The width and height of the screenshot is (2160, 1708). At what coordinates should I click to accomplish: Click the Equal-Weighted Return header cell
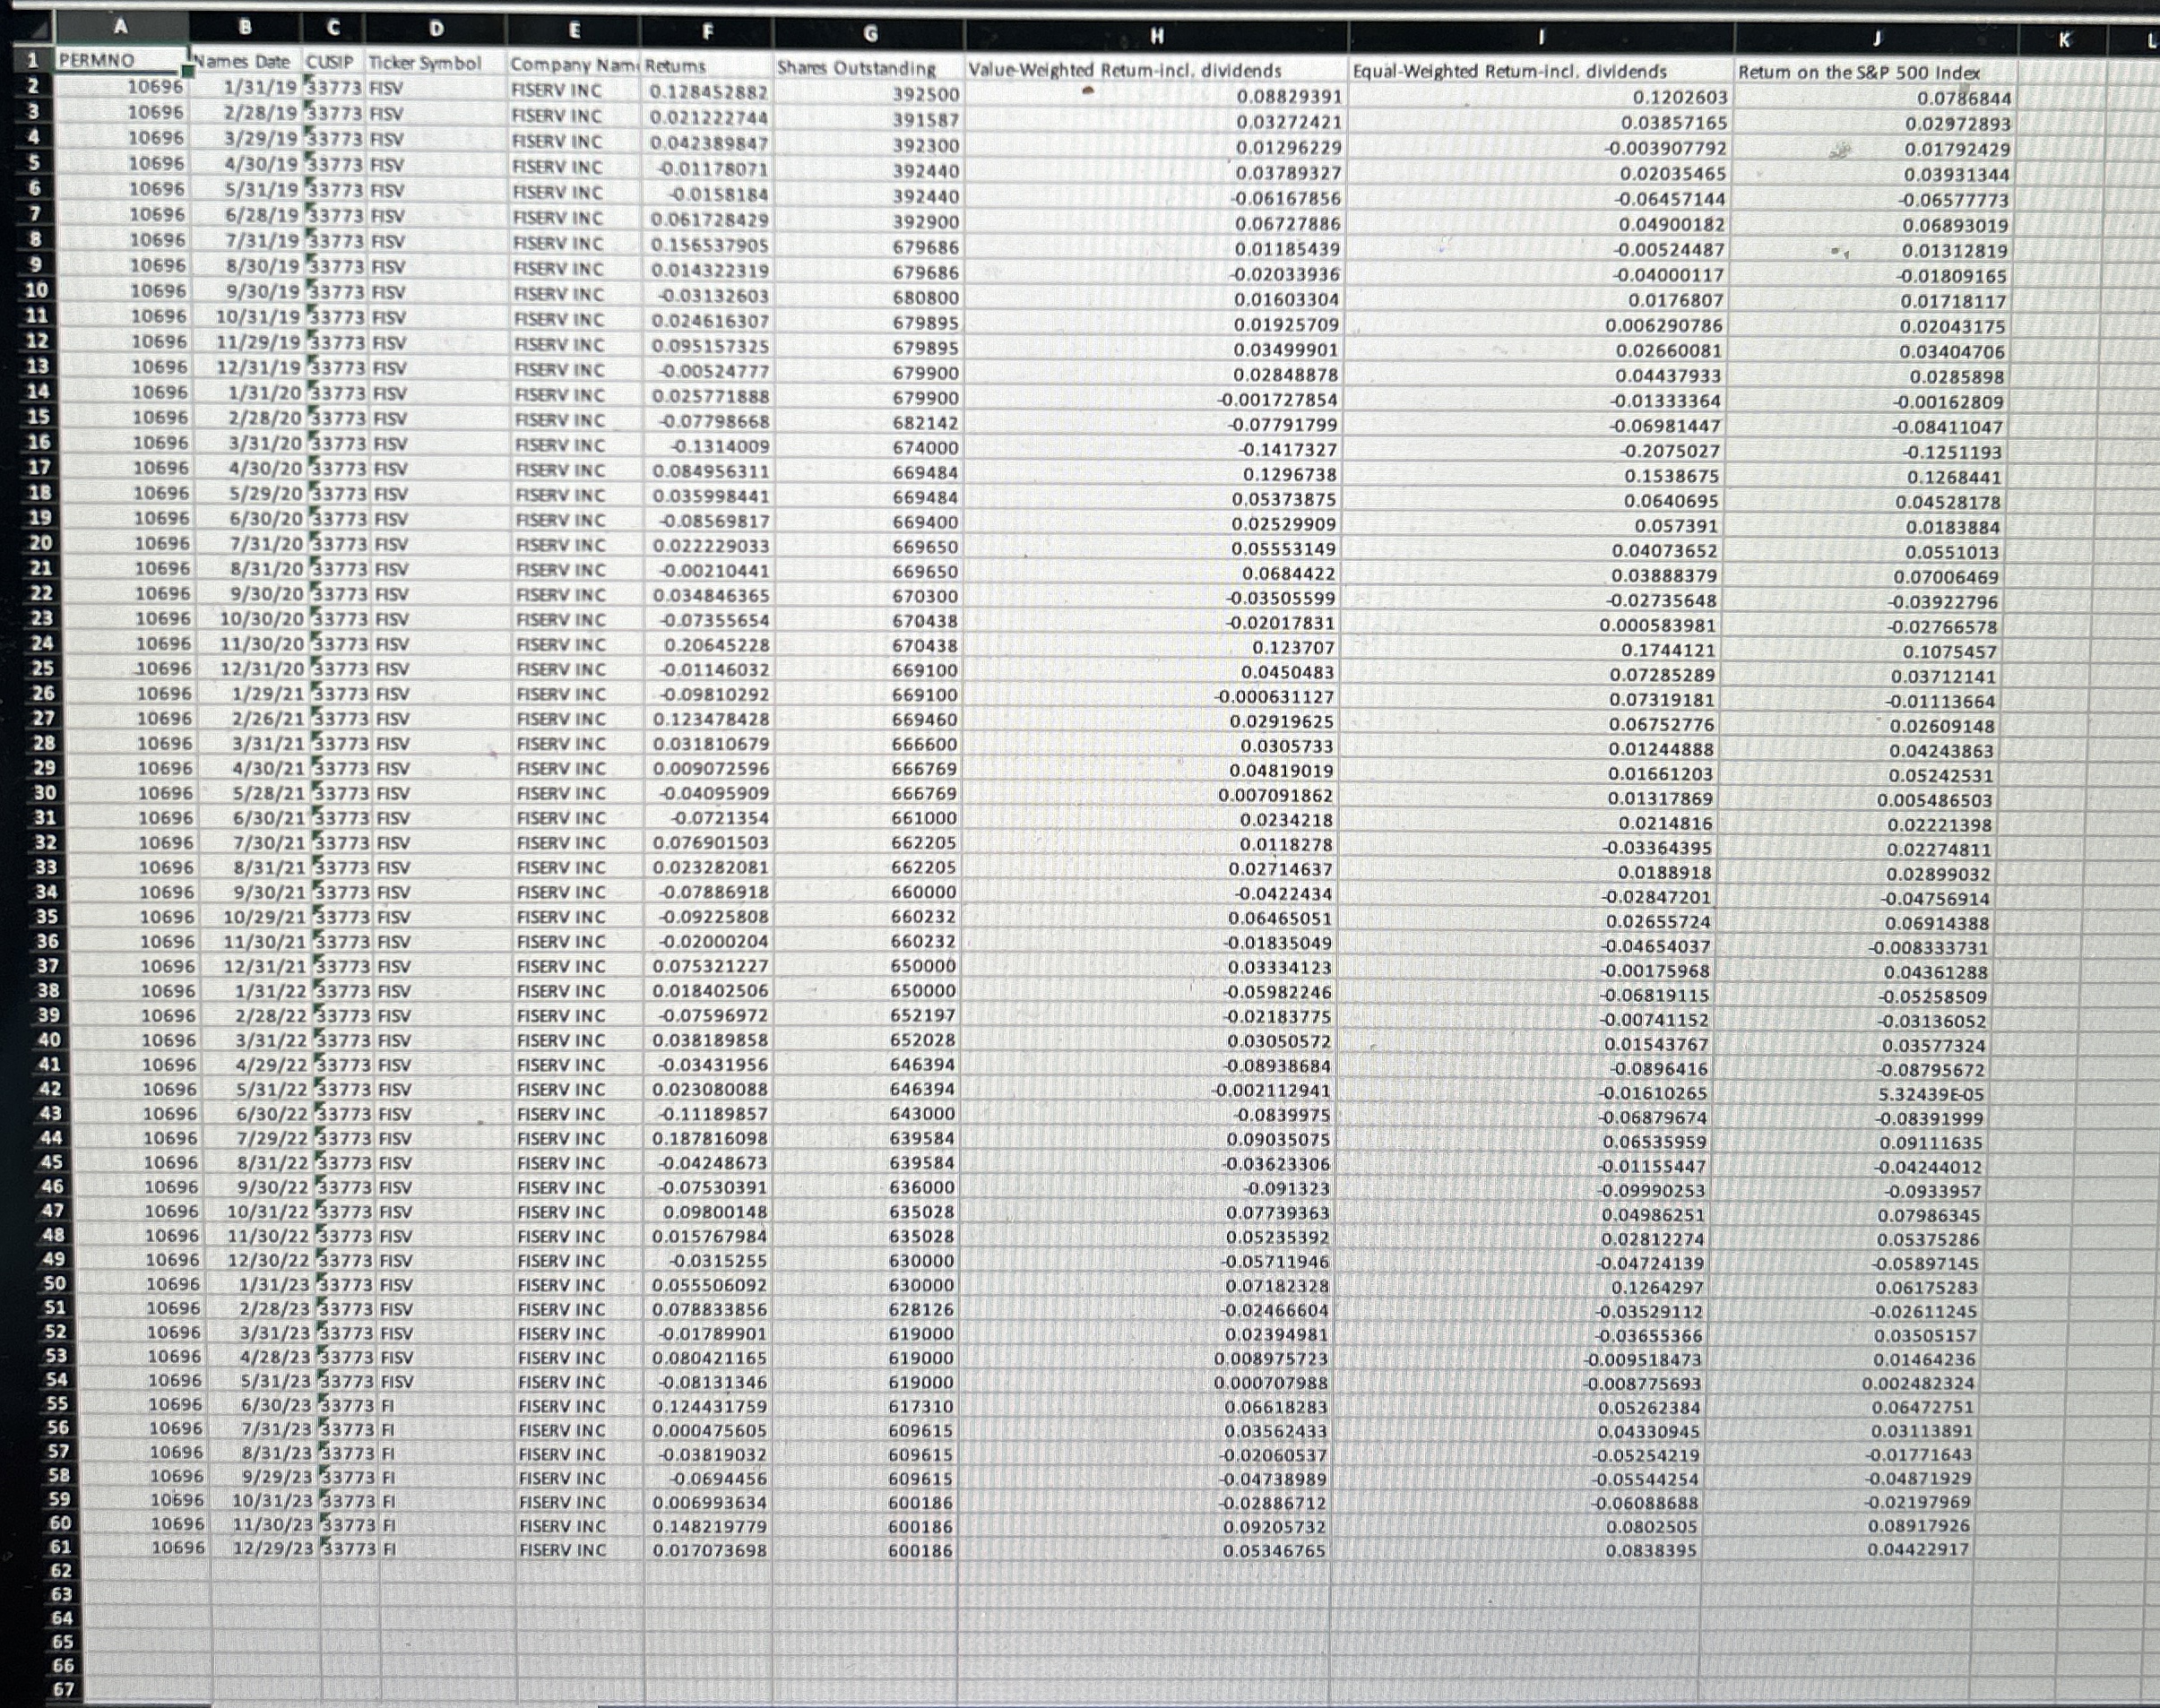[x=1509, y=71]
